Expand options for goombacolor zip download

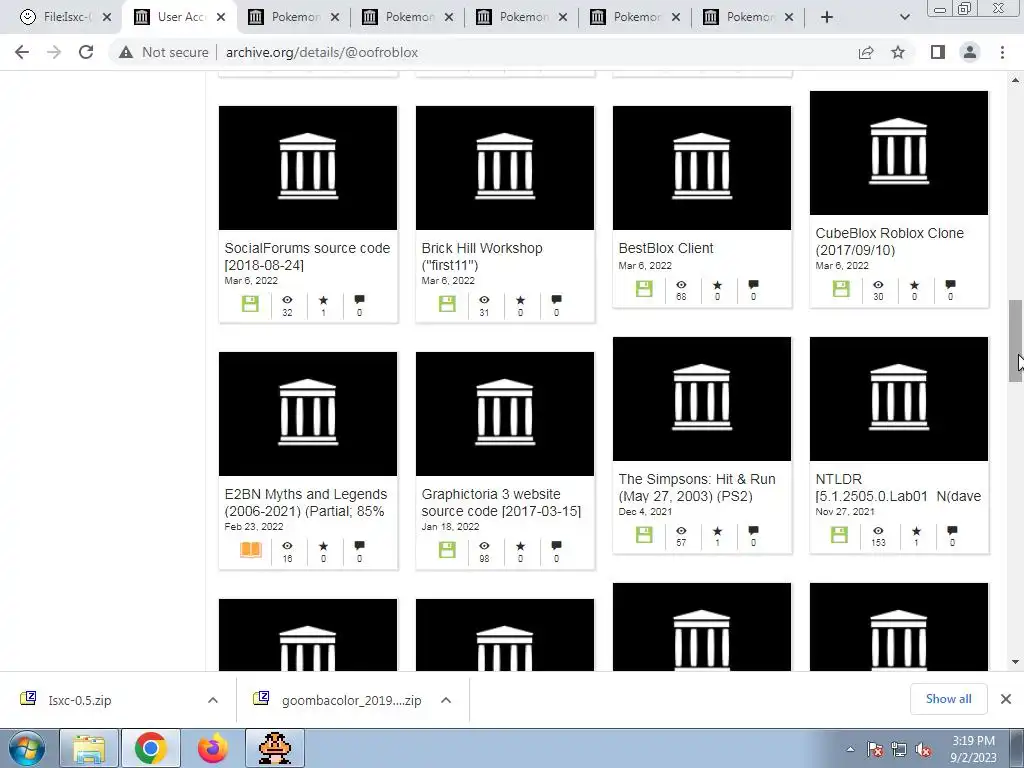[446, 700]
